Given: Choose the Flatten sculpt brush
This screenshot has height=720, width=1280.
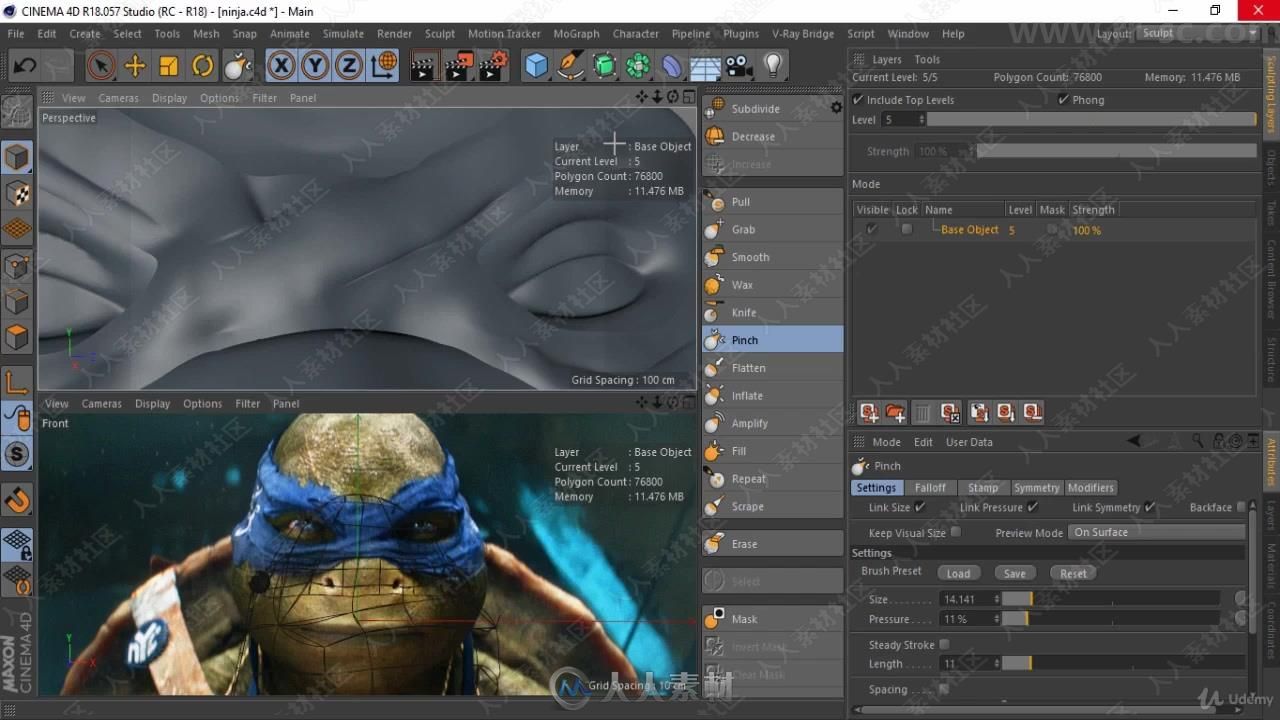Looking at the screenshot, I should (x=773, y=368).
